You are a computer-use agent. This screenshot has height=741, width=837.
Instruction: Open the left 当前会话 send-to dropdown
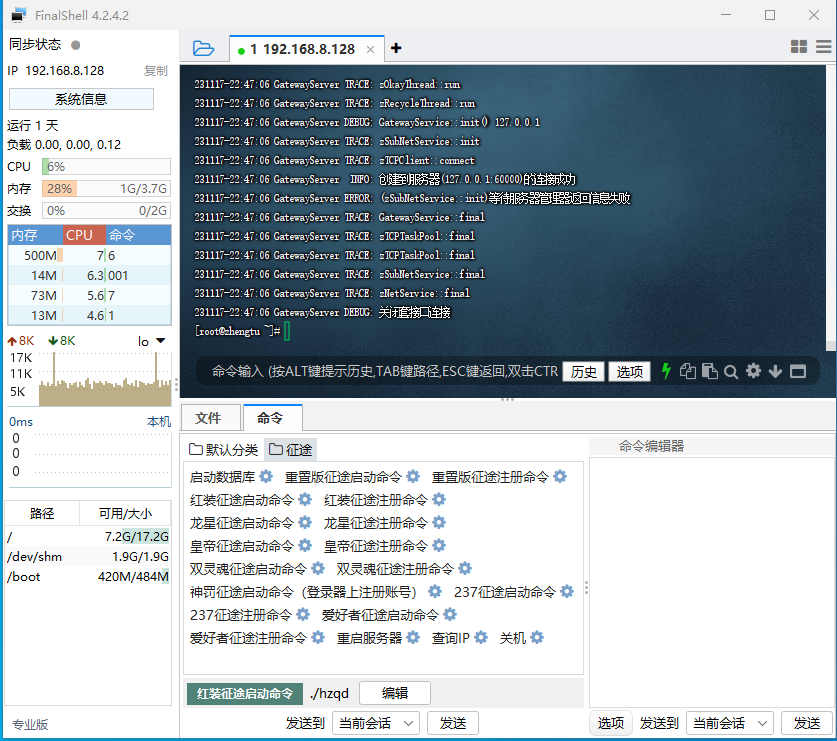(x=377, y=723)
